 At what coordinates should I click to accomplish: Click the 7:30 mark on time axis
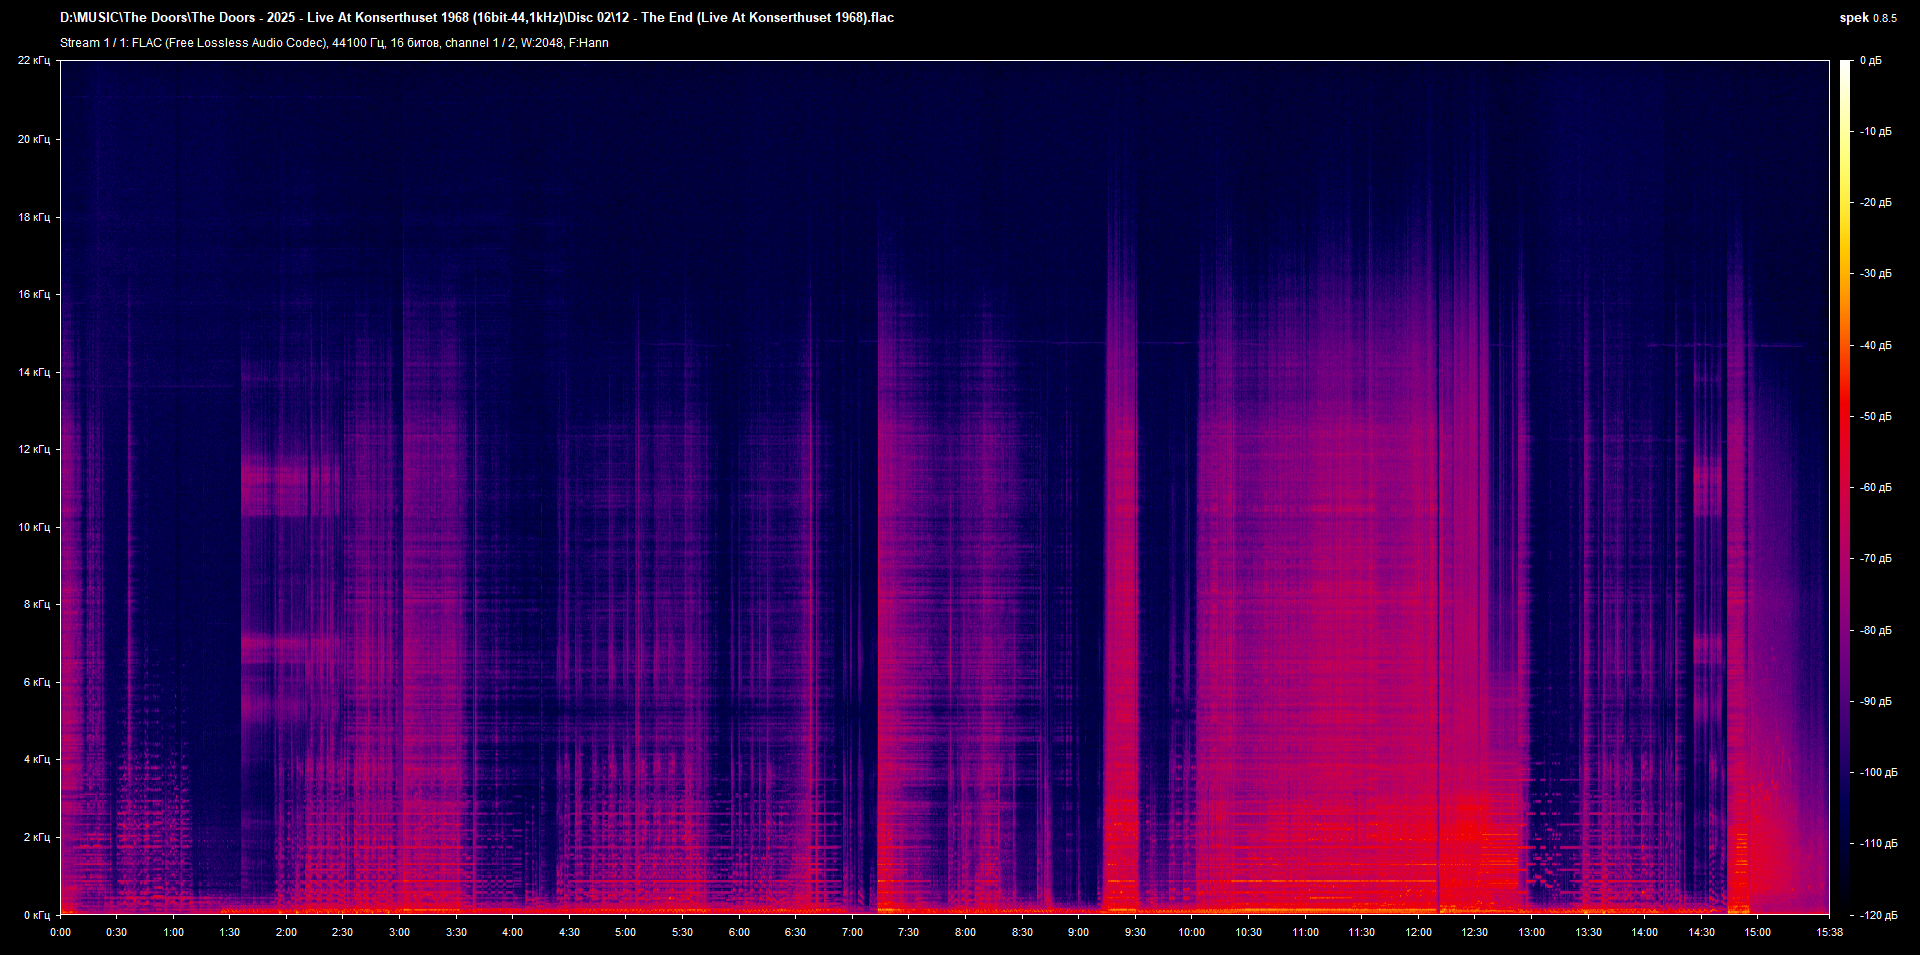coord(908,932)
